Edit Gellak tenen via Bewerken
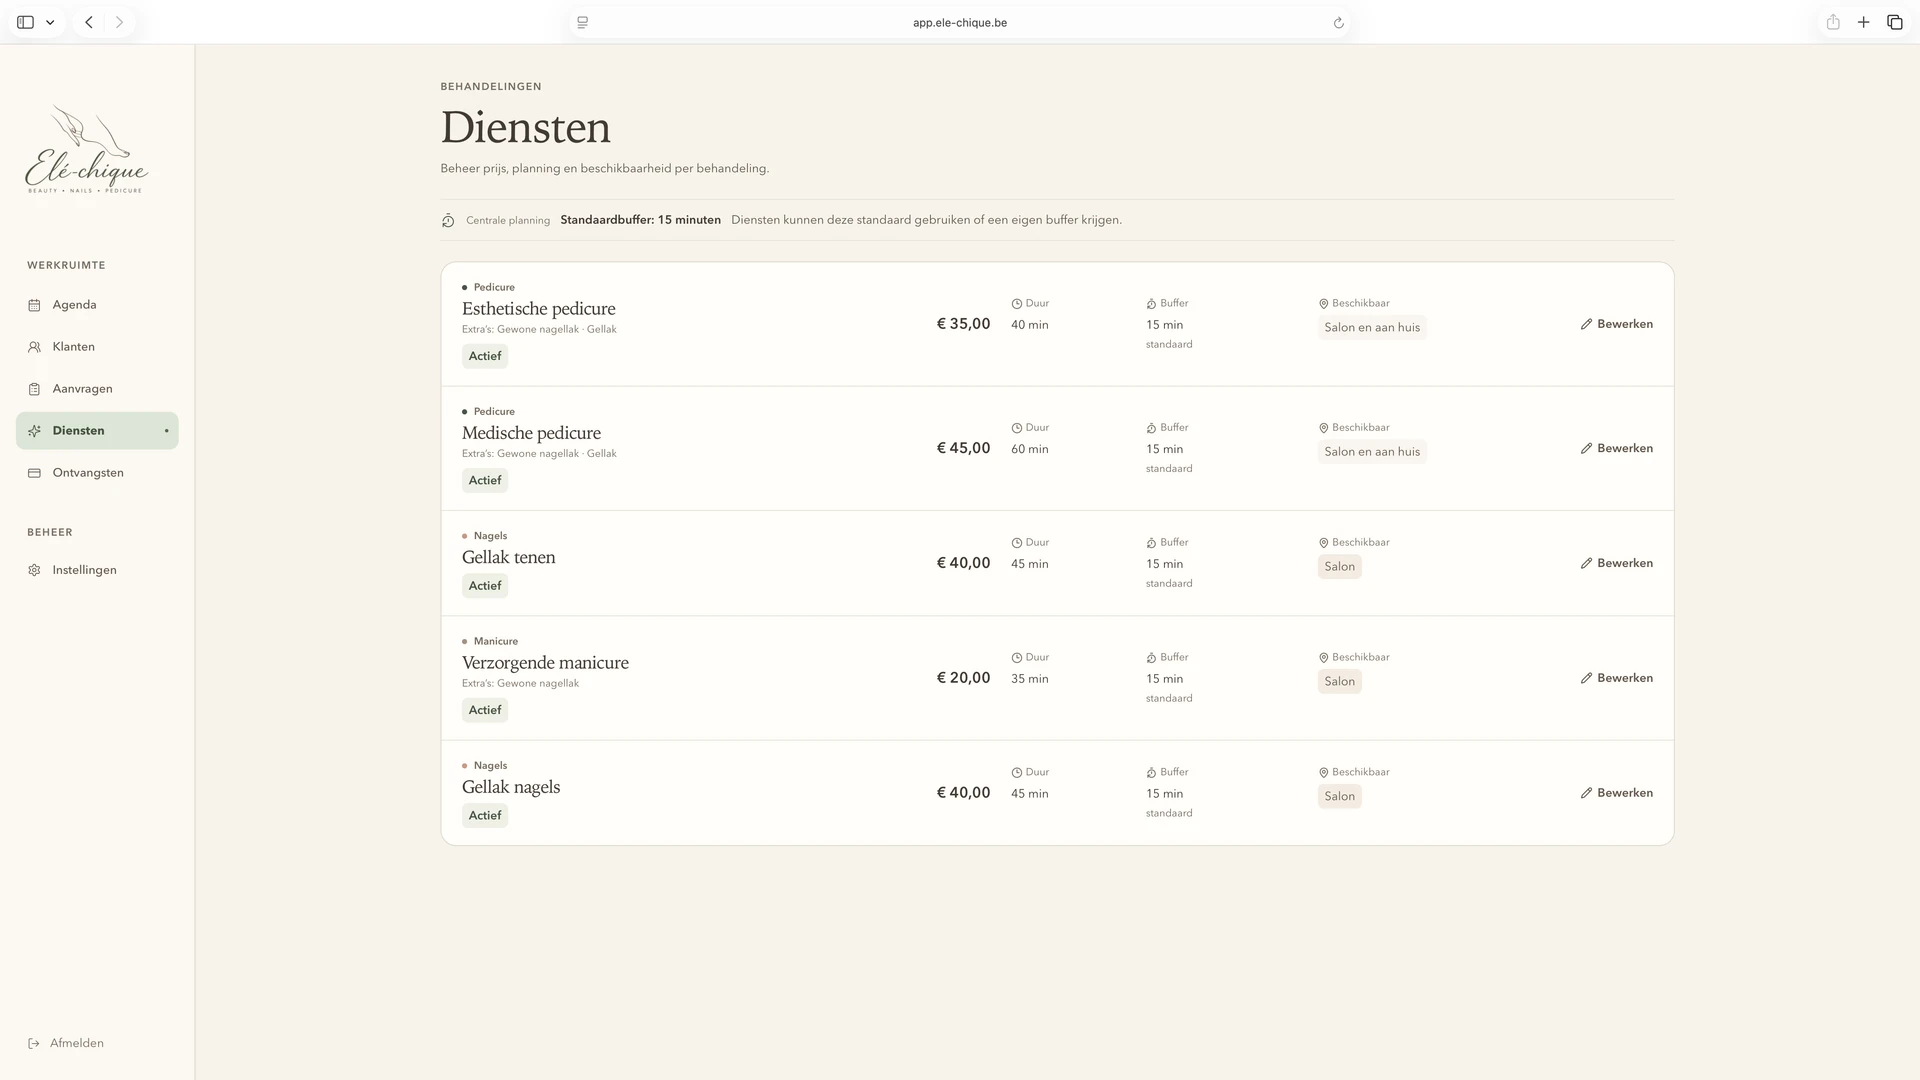The width and height of the screenshot is (1920, 1080). (x=1616, y=563)
